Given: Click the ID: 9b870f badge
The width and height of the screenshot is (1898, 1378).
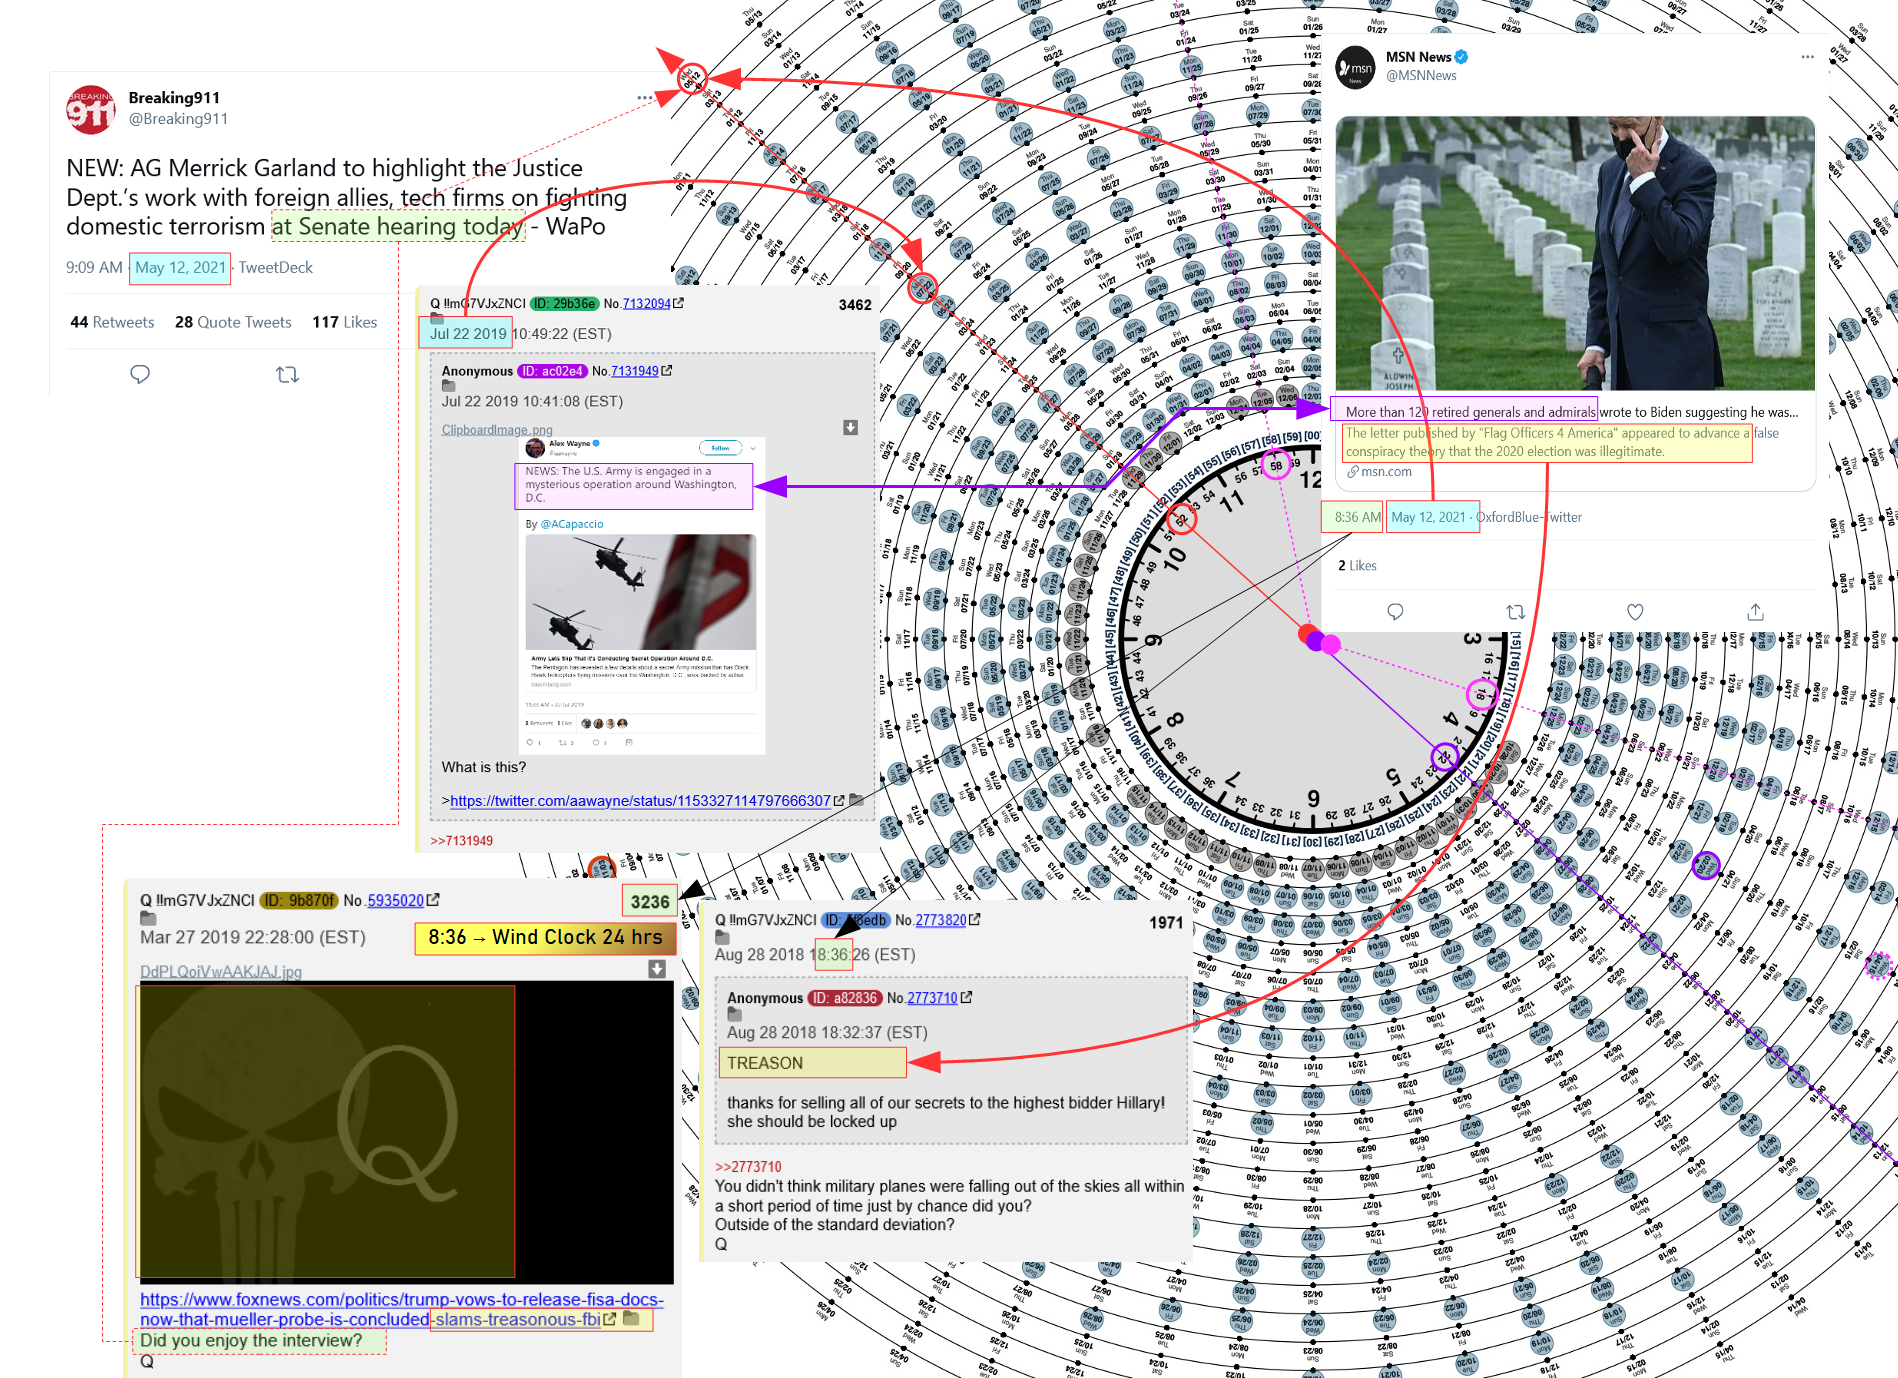Looking at the screenshot, I should (x=299, y=900).
